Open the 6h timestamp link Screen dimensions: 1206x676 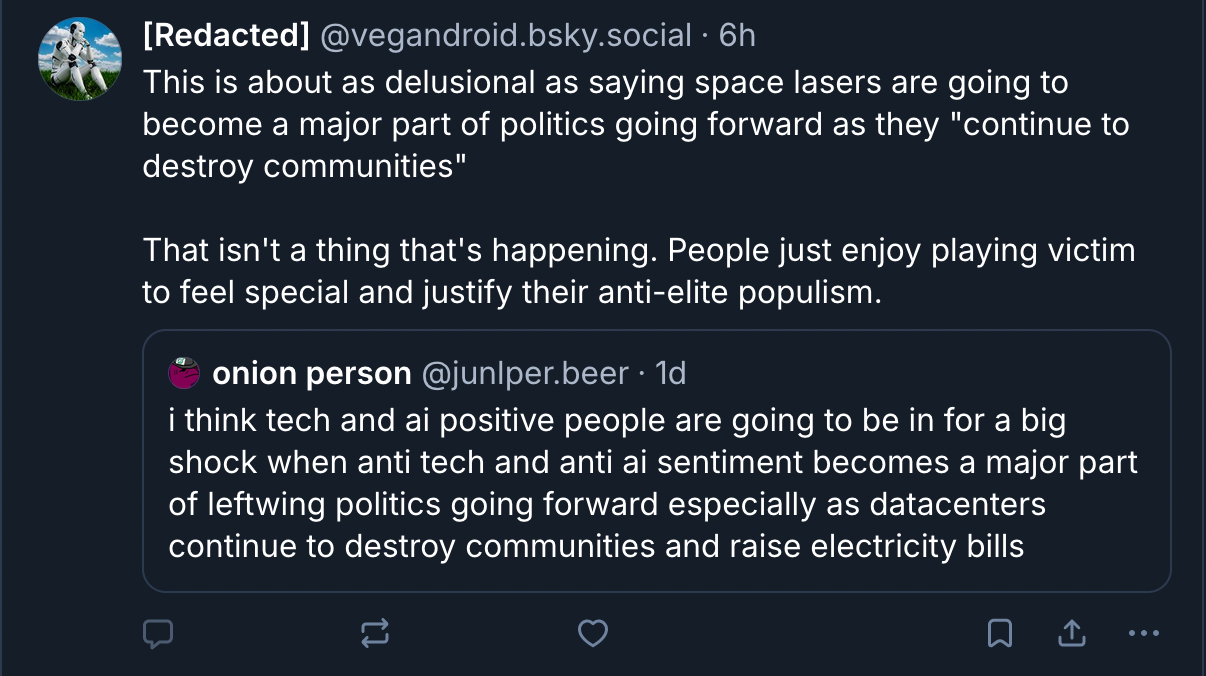(737, 36)
